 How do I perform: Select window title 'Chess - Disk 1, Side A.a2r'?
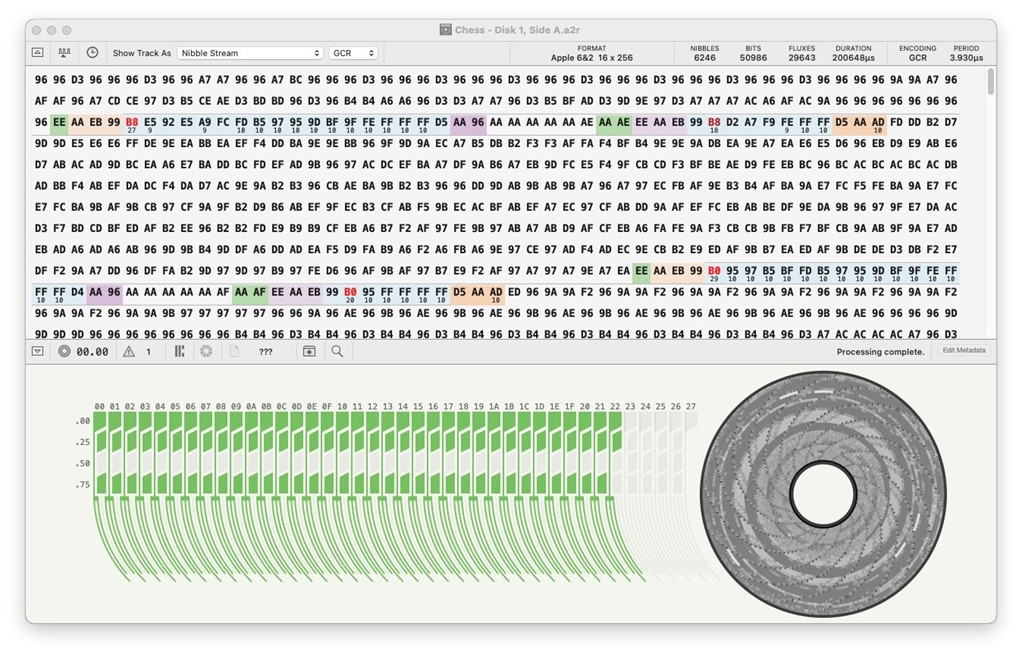pos(517,30)
